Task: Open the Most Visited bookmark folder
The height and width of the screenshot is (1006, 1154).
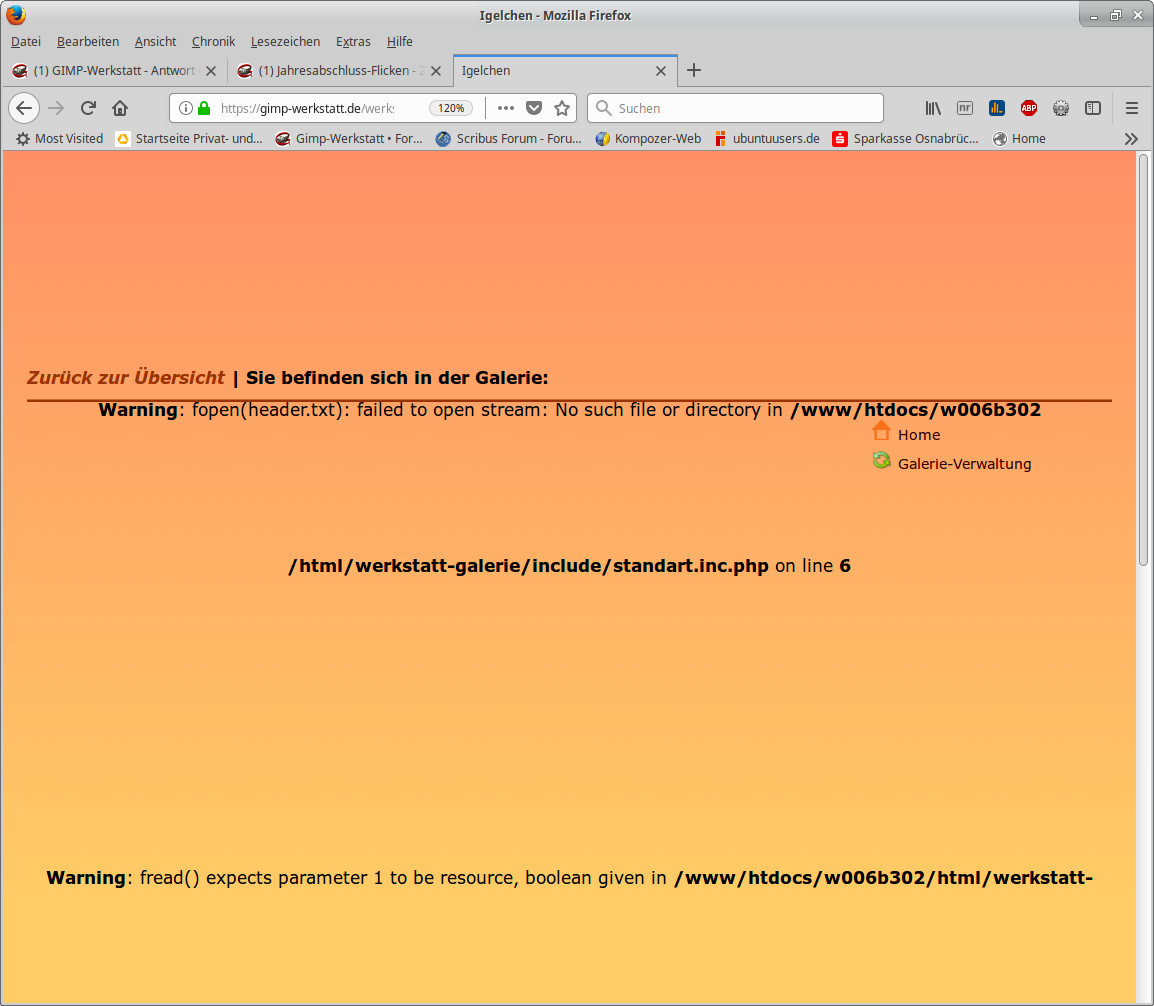Action: (60, 138)
